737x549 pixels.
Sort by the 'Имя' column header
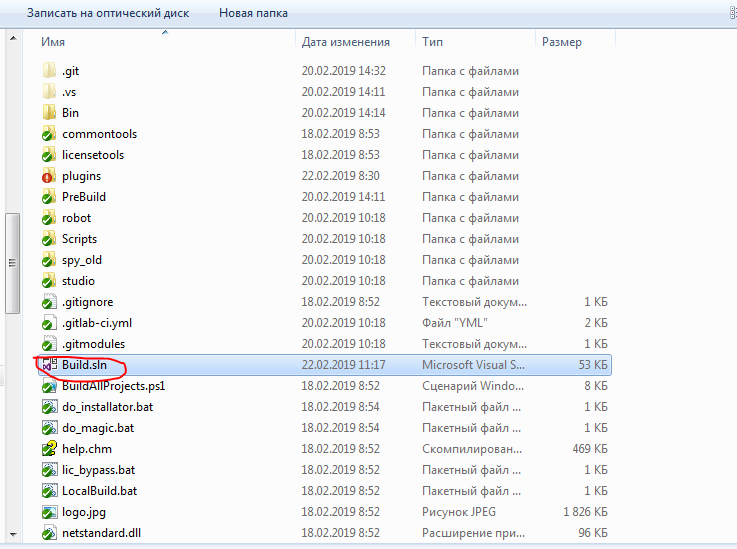point(159,42)
